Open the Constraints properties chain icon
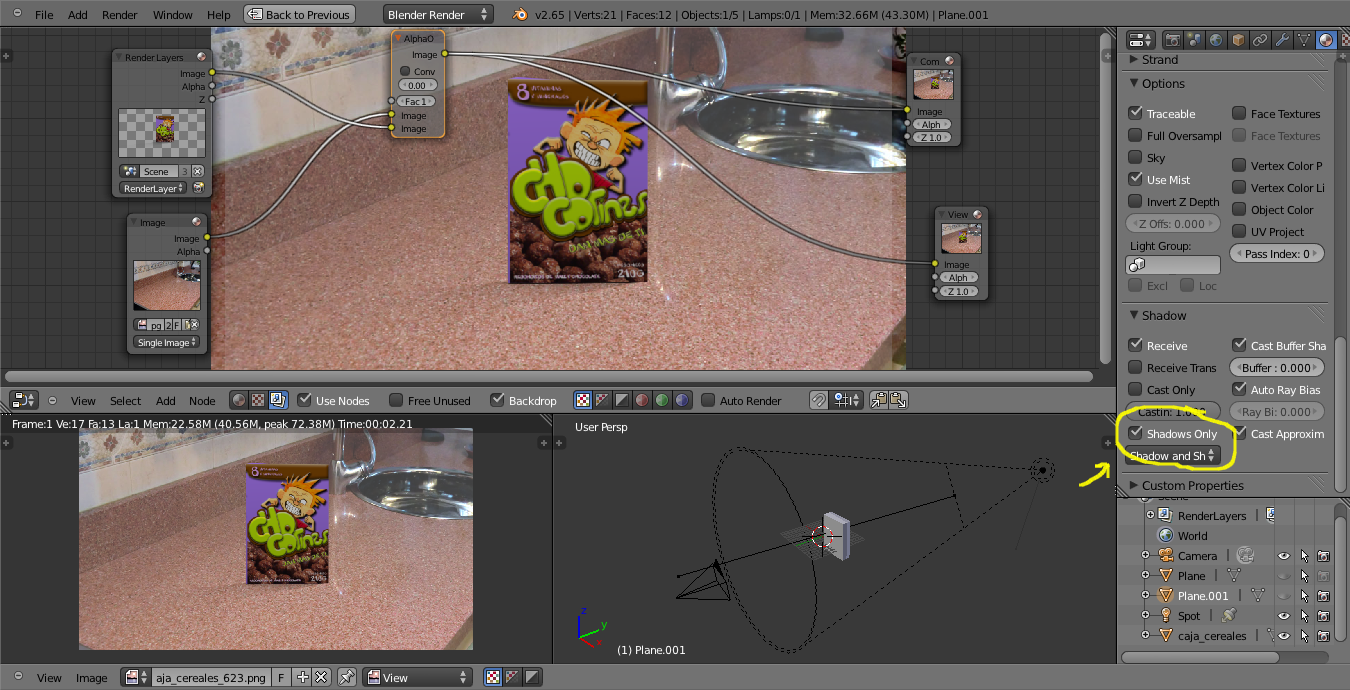This screenshot has height=690, width=1350. tap(1260, 40)
